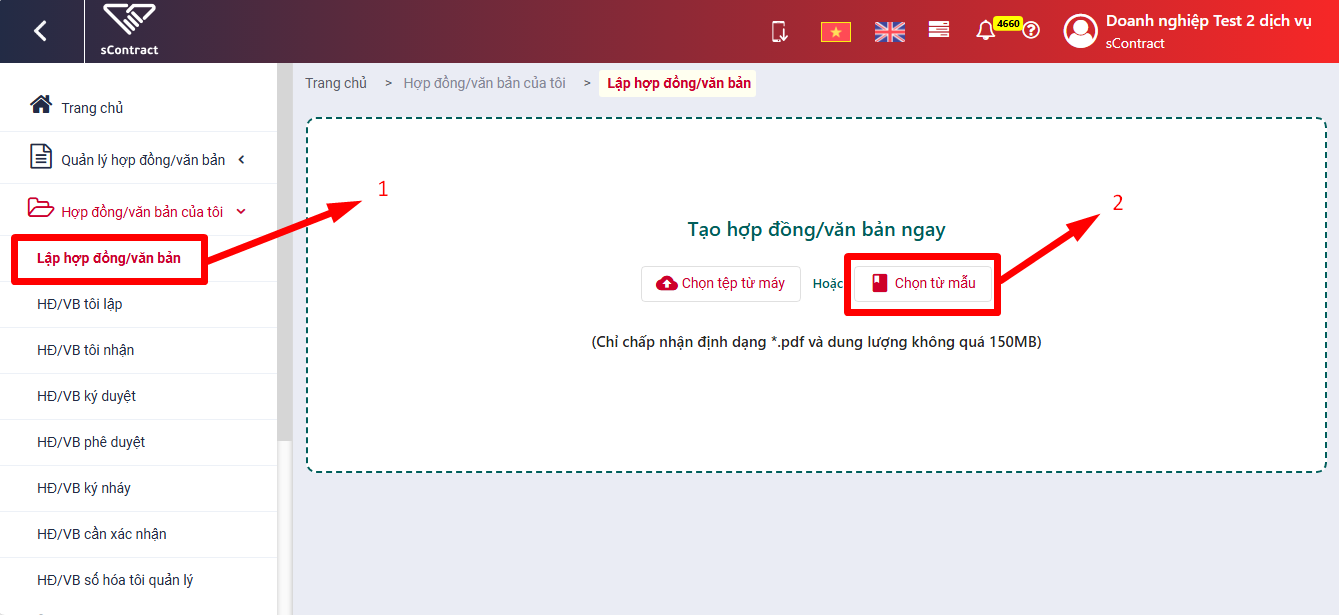
Task: Click the Tạo hợp đồng/văn bản ngay heading
Action: point(816,229)
